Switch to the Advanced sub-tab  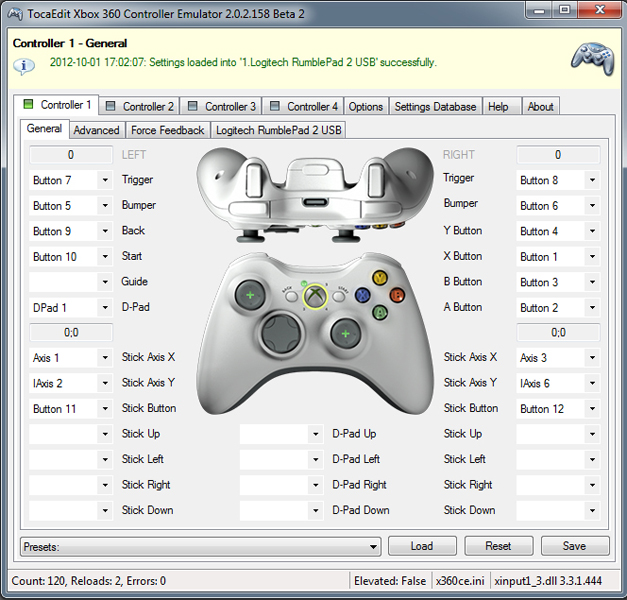[x=96, y=130]
